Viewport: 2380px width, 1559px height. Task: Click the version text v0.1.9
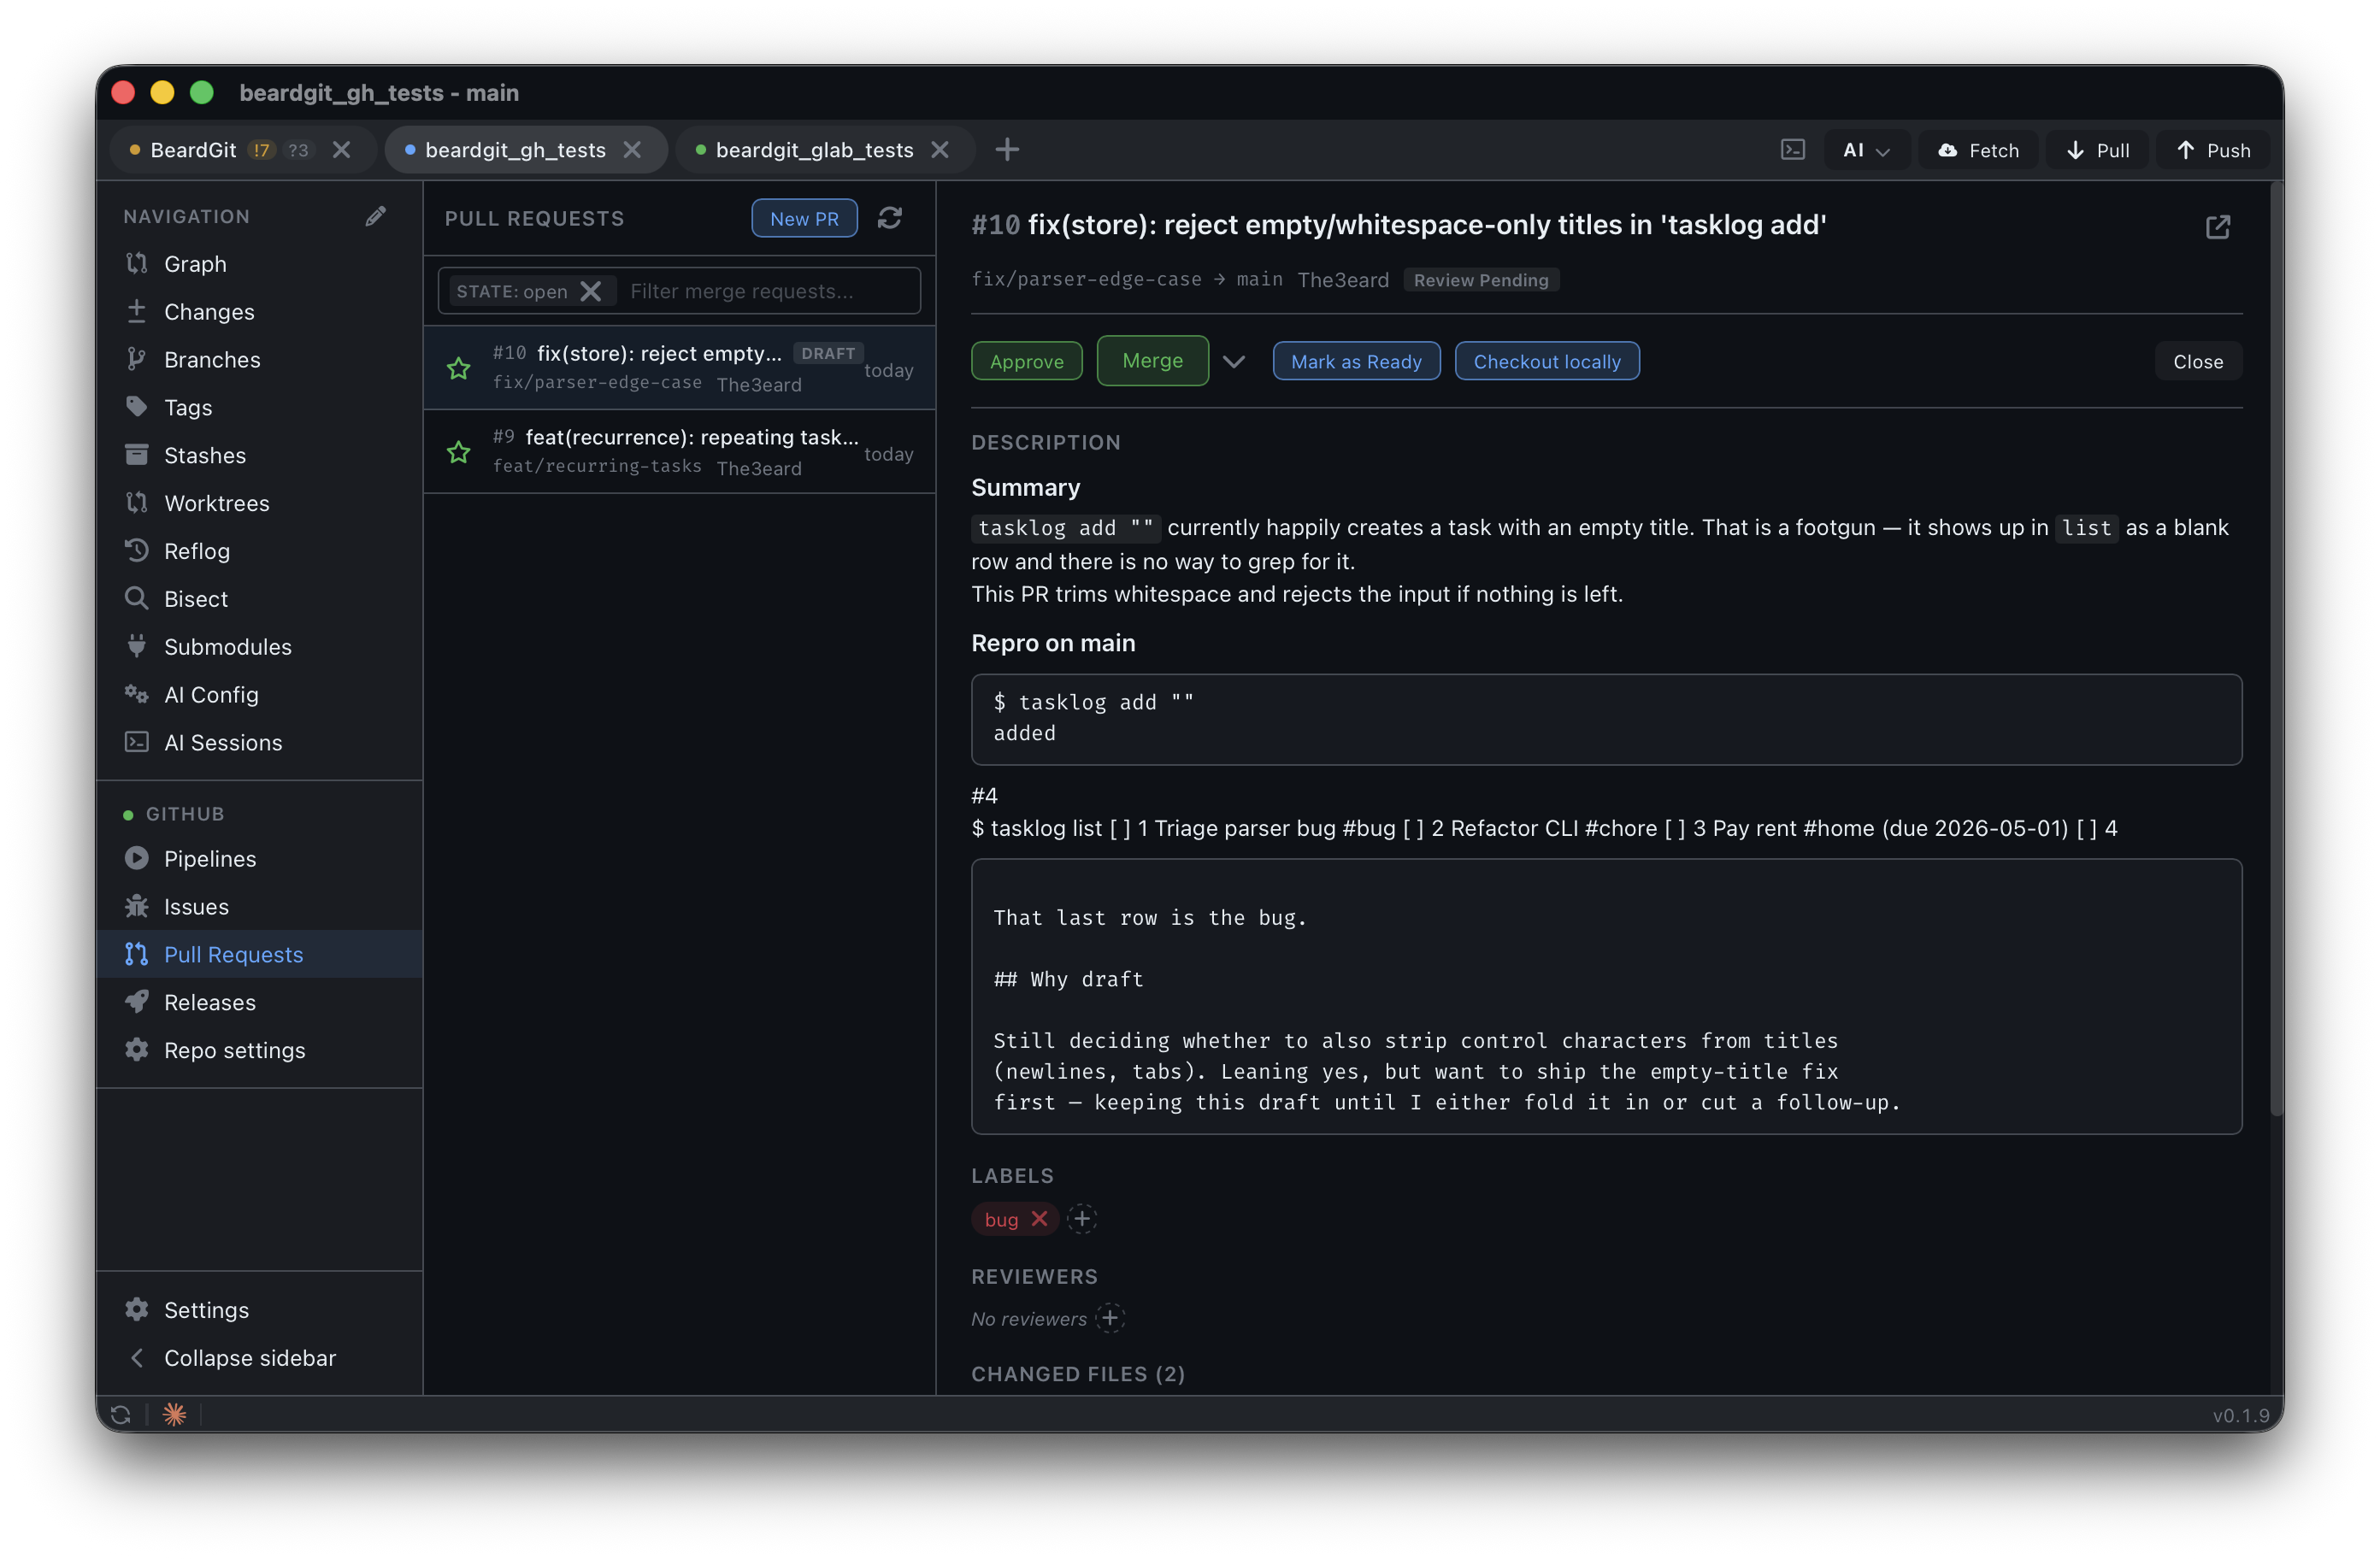pyautogui.click(x=2240, y=1415)
